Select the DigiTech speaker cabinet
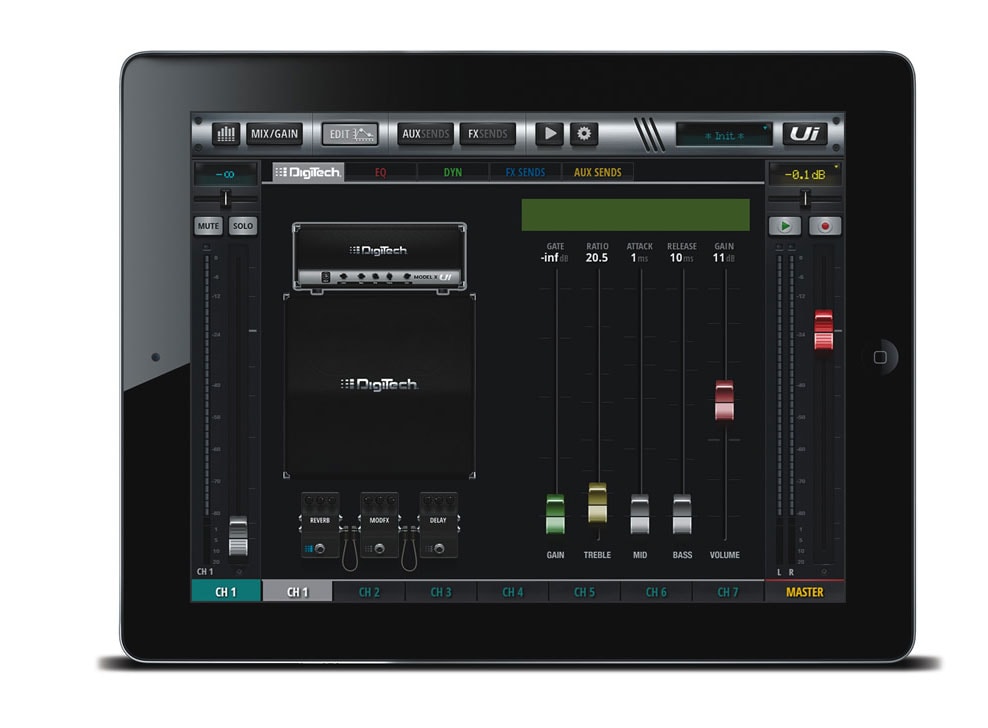Screen dimensions: 988x728 (379, 386)
